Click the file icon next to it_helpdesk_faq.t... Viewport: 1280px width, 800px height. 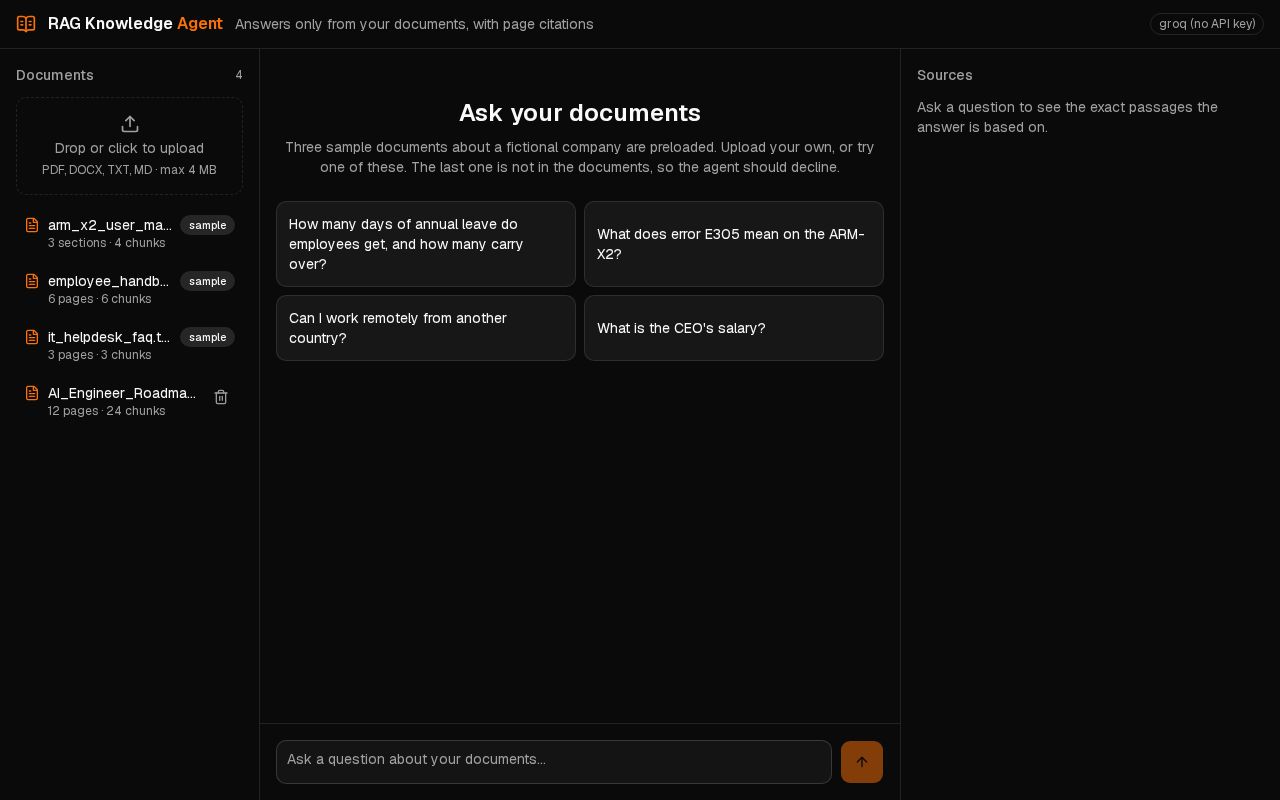pos(32,337)
